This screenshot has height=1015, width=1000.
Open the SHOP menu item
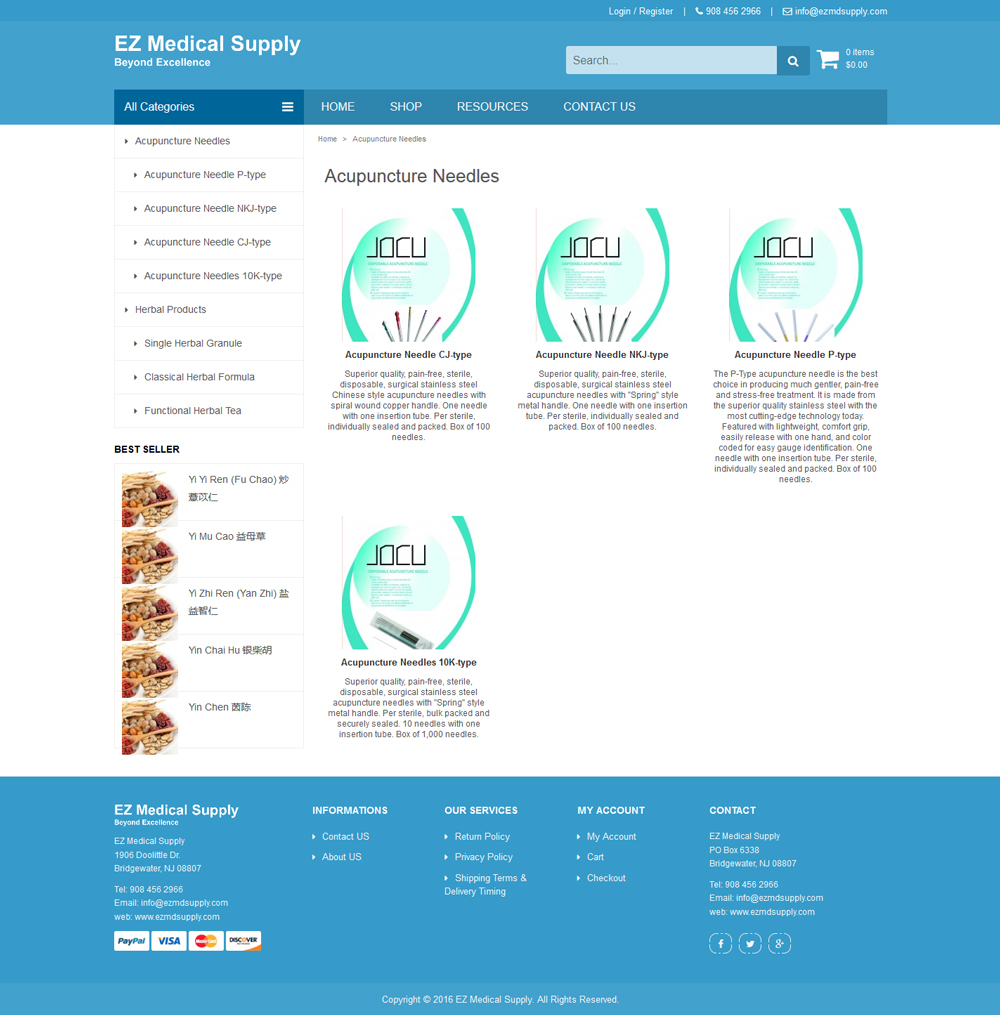(406, 107)
